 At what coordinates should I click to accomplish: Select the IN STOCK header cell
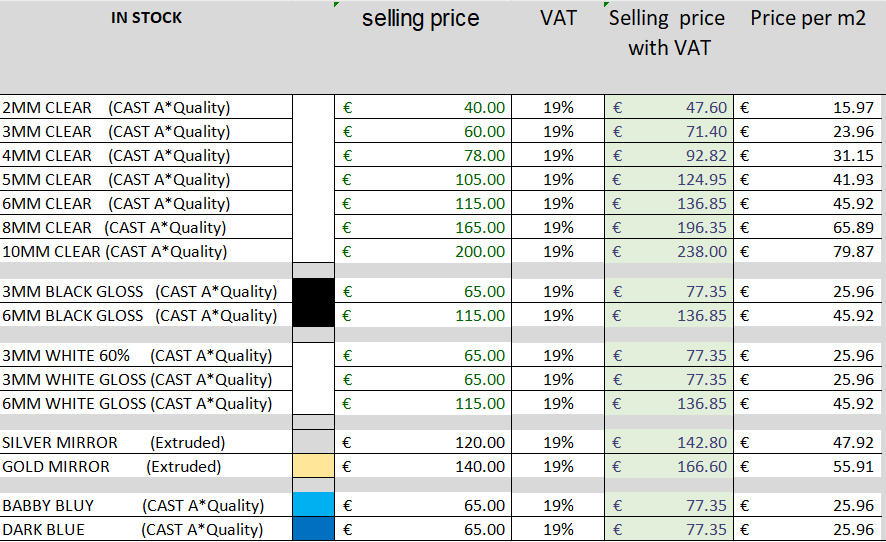(x=147, y=19)
